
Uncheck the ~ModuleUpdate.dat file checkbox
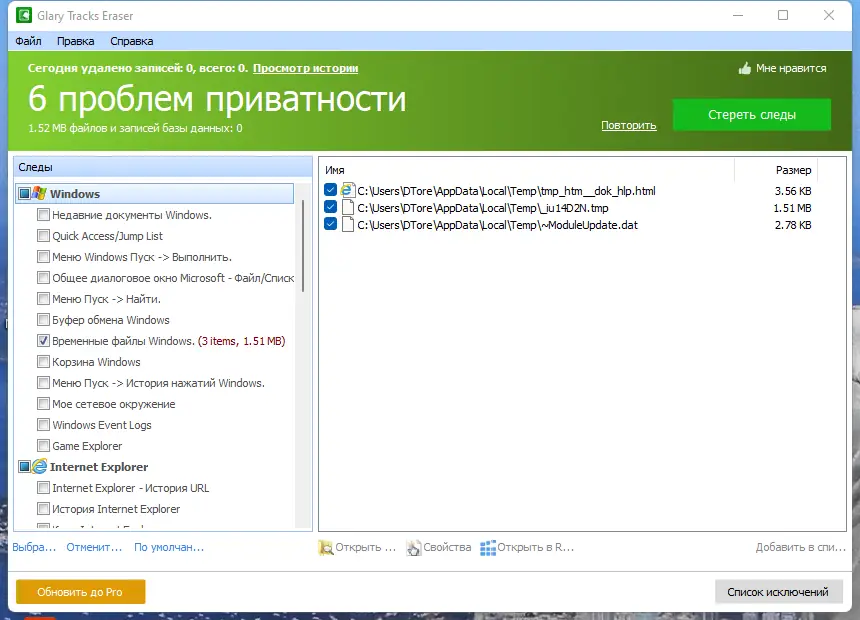point(330,224)
